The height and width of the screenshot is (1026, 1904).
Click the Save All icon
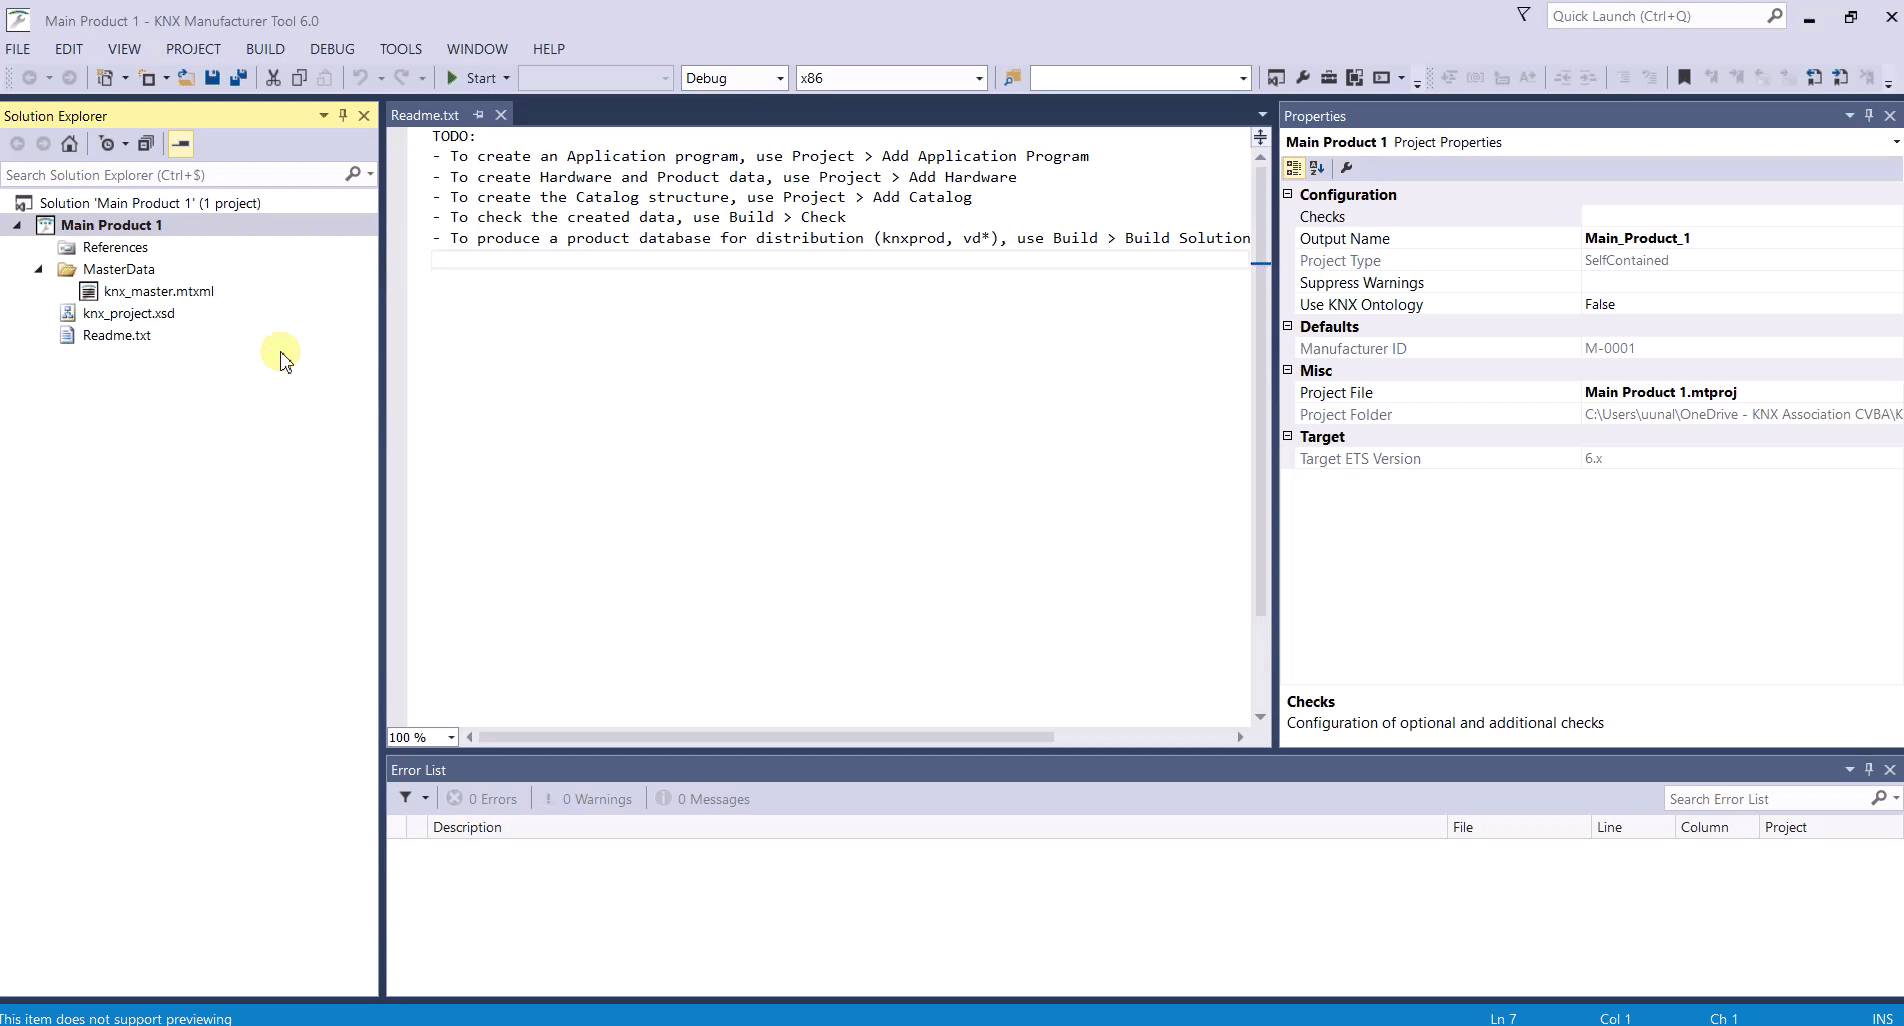pos(238,78)
